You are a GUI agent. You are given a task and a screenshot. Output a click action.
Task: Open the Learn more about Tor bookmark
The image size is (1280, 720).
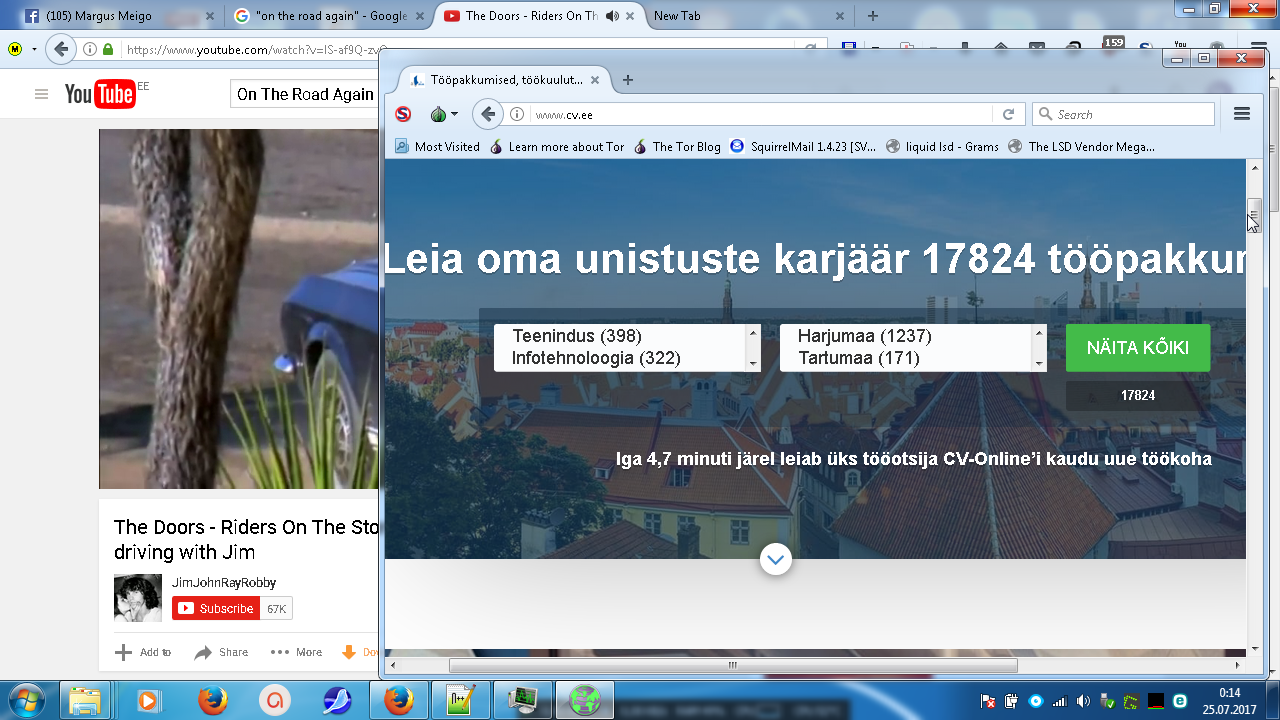tap(557, 146)
